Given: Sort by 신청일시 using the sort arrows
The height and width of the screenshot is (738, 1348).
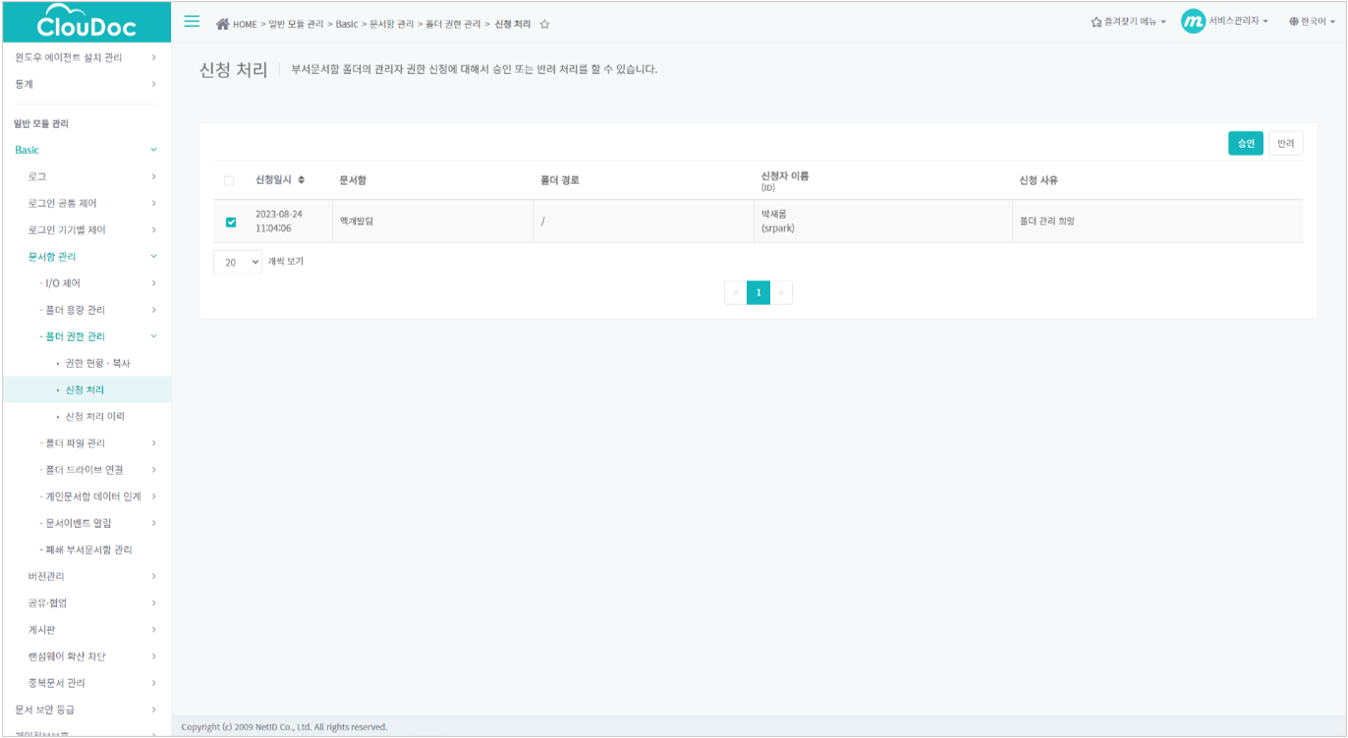Looking at the screenshot, I should 301,180.
